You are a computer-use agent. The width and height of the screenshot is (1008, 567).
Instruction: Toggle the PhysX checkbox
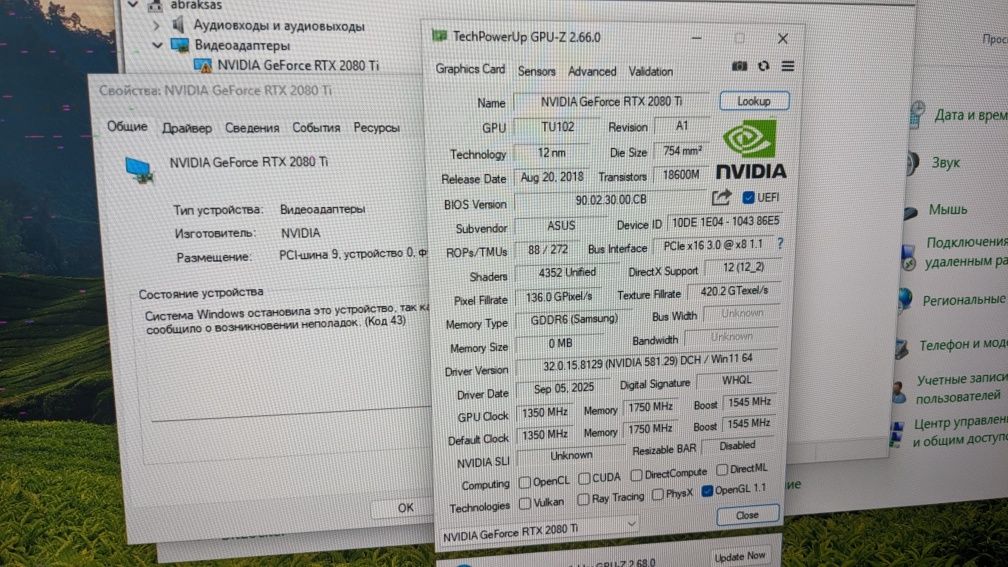pyautogui.click(x=657, y=494)
